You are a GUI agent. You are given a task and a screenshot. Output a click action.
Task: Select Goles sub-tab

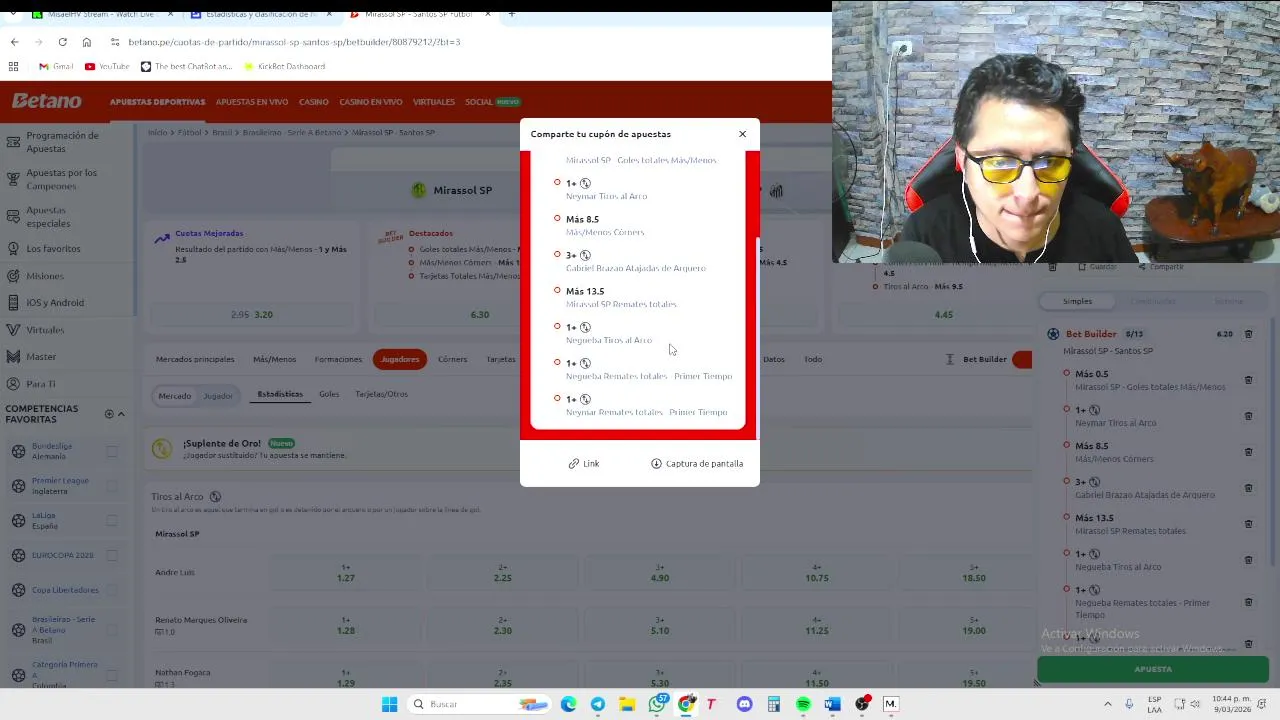(x=329, y=394)
